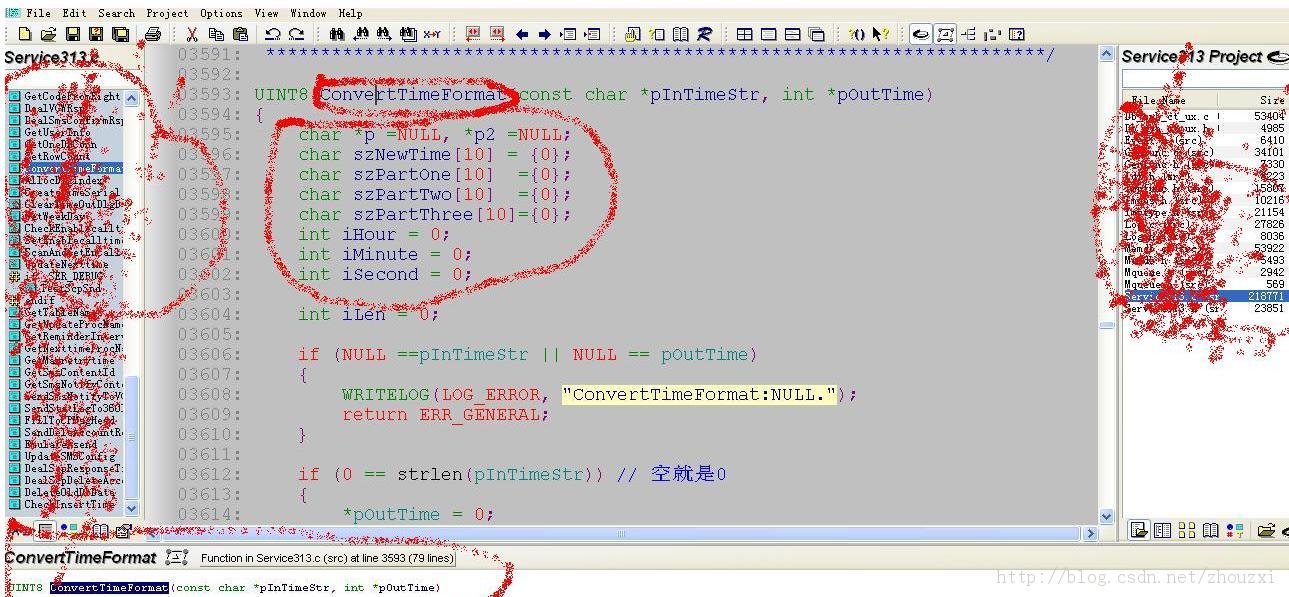Image resolution: width=1289 pixels, height=597 pixels.
Task: Open the Window menu
Action: (x=308, y=13)
